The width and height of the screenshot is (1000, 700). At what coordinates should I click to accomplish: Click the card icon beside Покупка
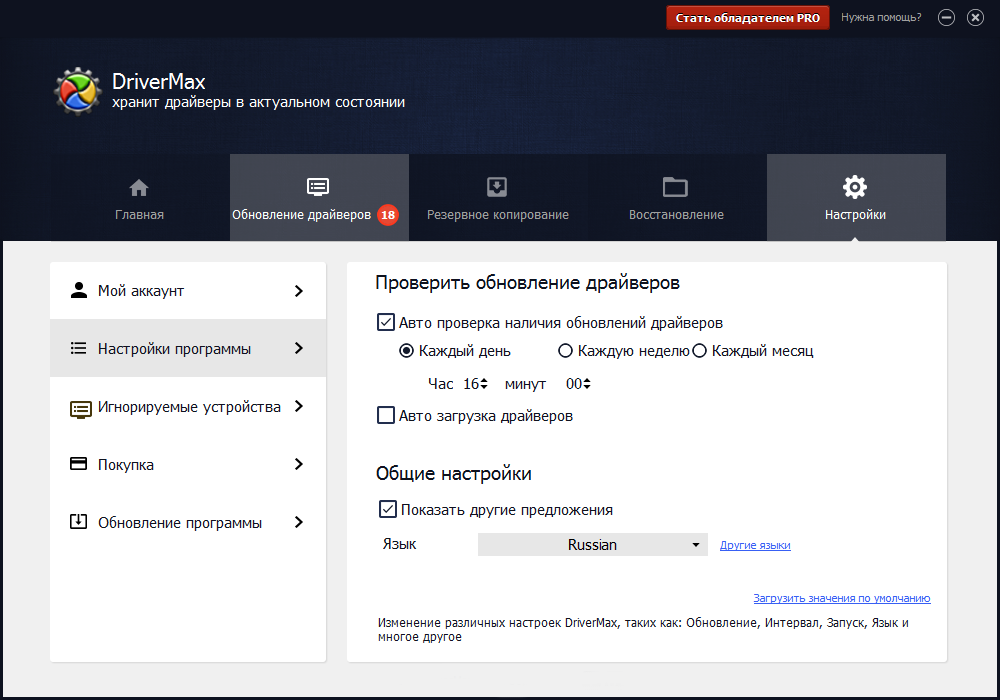click(78, 463)
